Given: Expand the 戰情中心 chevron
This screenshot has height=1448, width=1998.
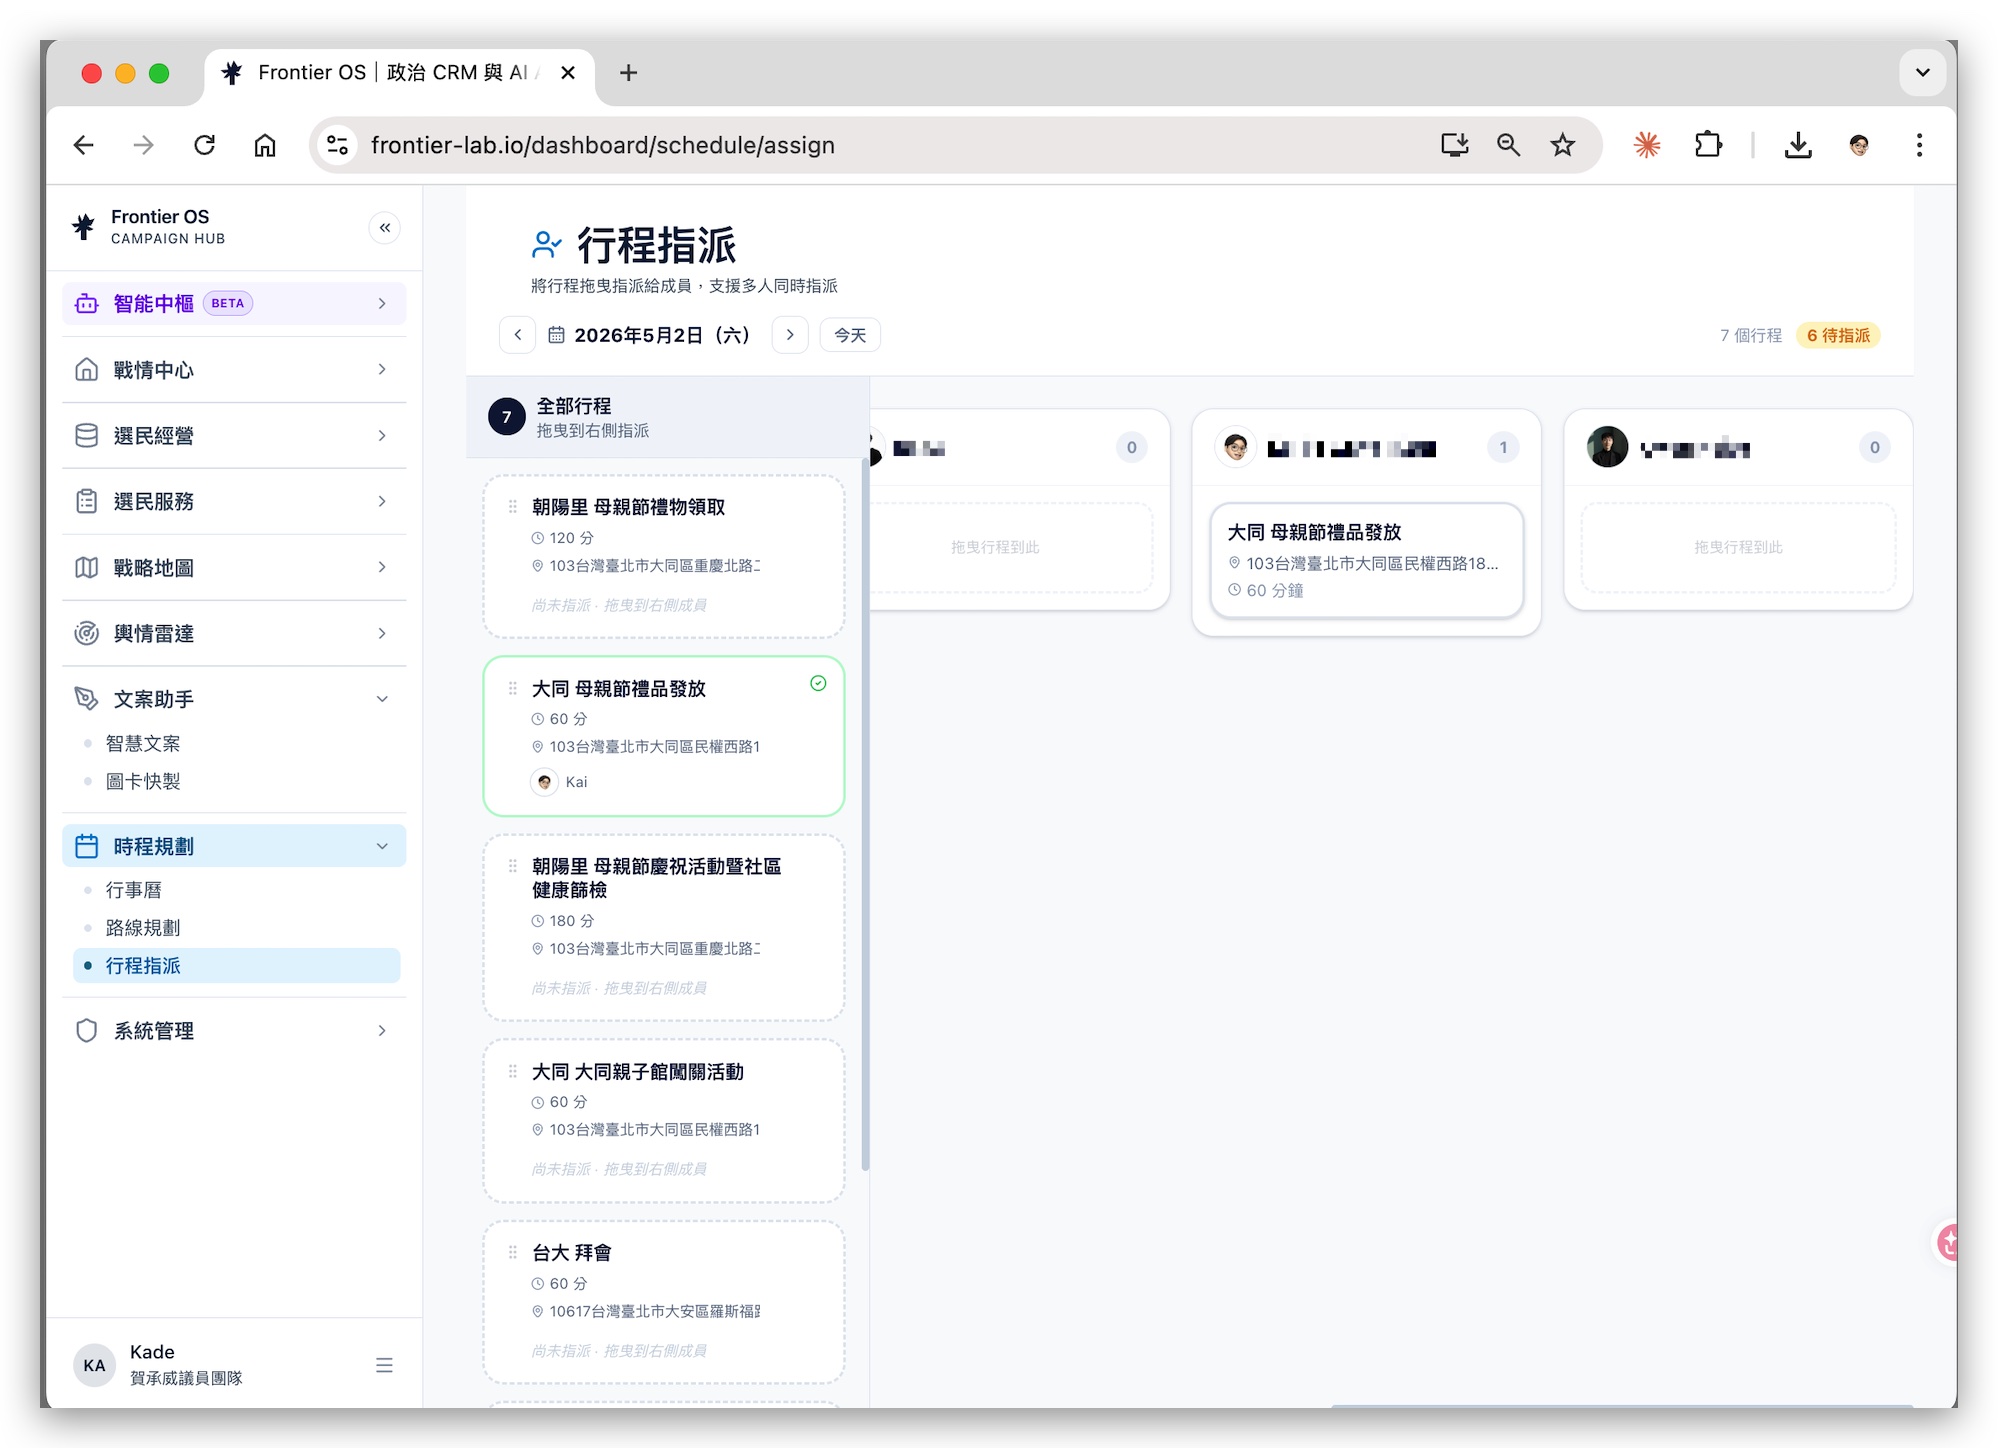Looking at the screenshot, I should pyautogui.click(x=382, y=370).
